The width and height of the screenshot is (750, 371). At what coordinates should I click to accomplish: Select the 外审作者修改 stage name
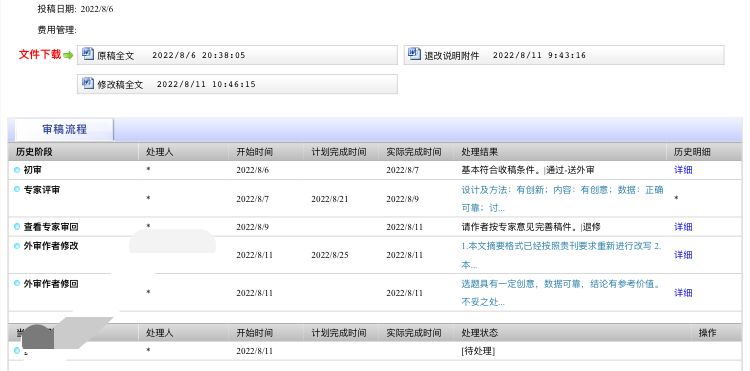click(x=51, y=246)
